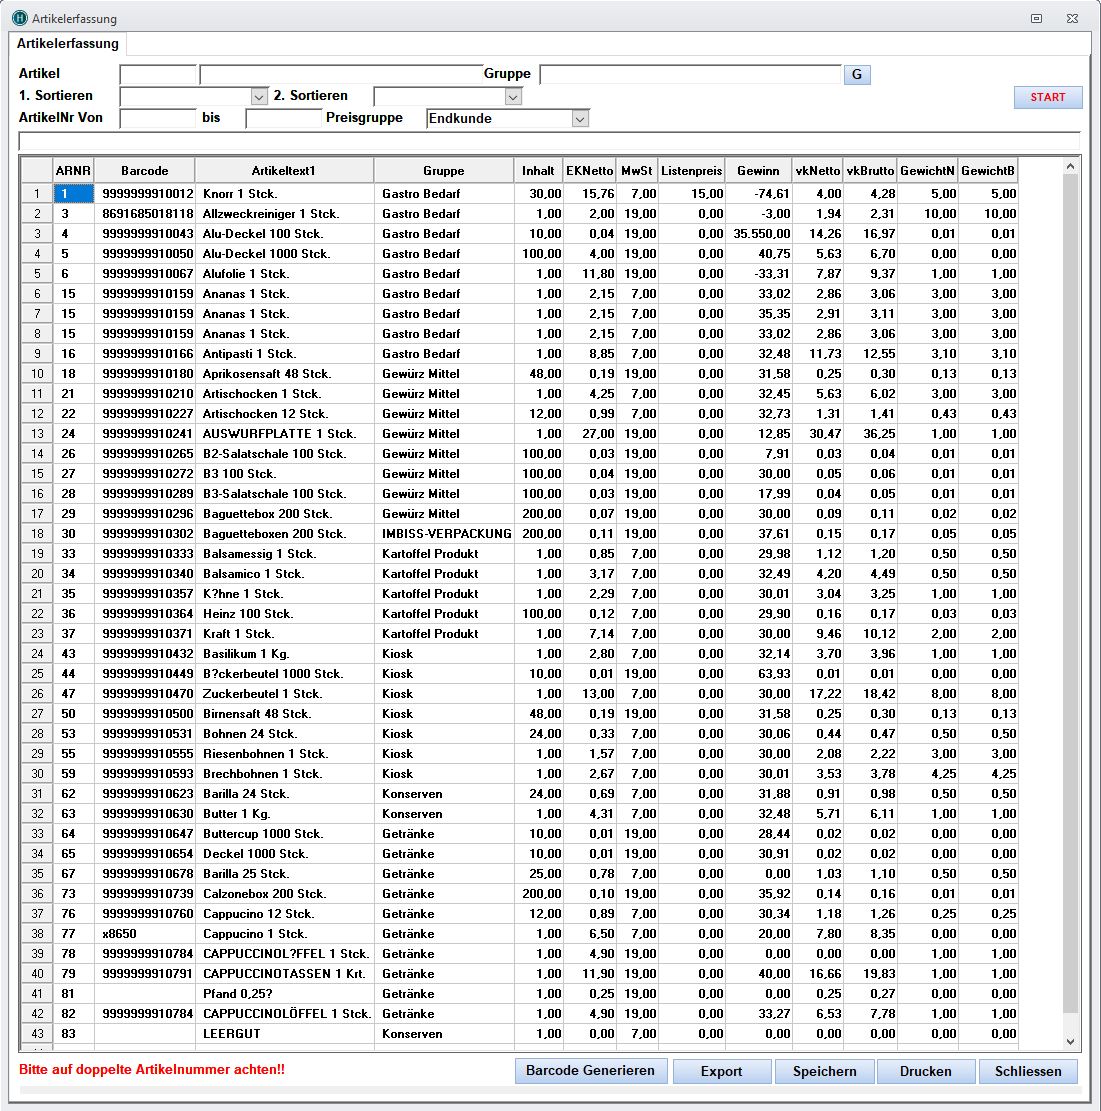Select row 13 AUSWURFPLATTE 1 Stck. cell

[x=284, y=434]
